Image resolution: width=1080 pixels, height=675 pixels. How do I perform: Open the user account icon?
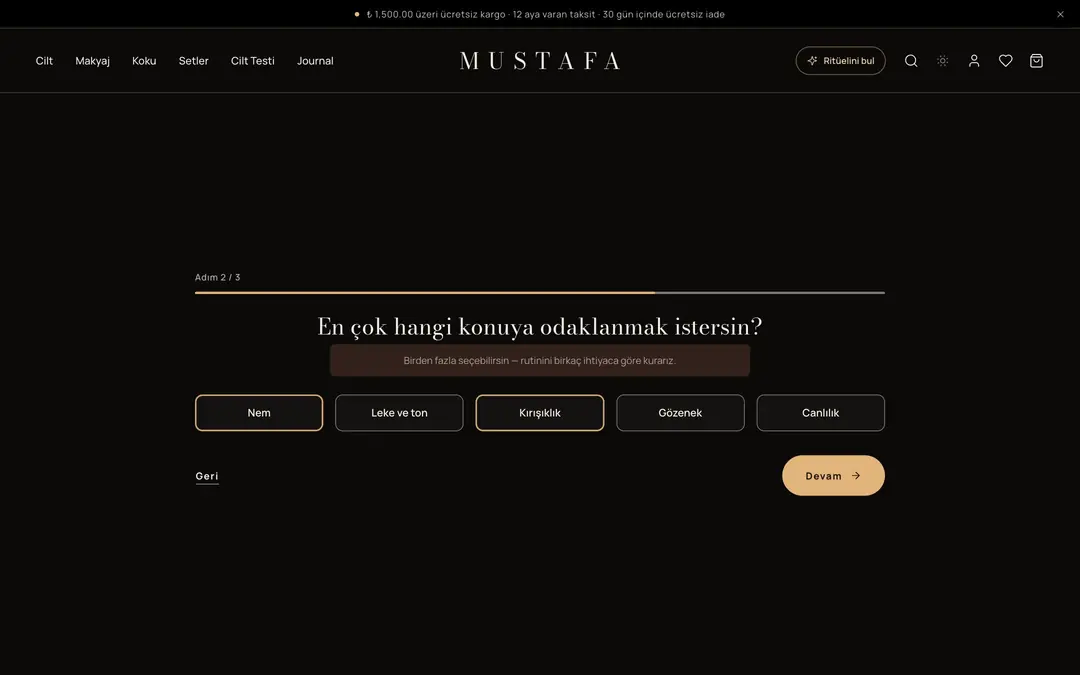pyautogui.click(x=974, y=61)
